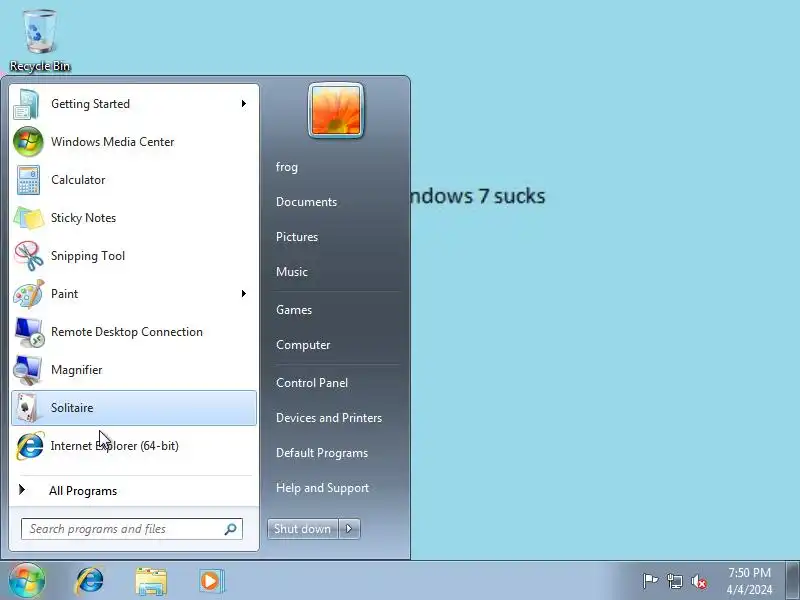Launch Solitaire from its card icon
The width and height of the screenshot is (800, 600).
pyautogui.click(x=27, y=408)
